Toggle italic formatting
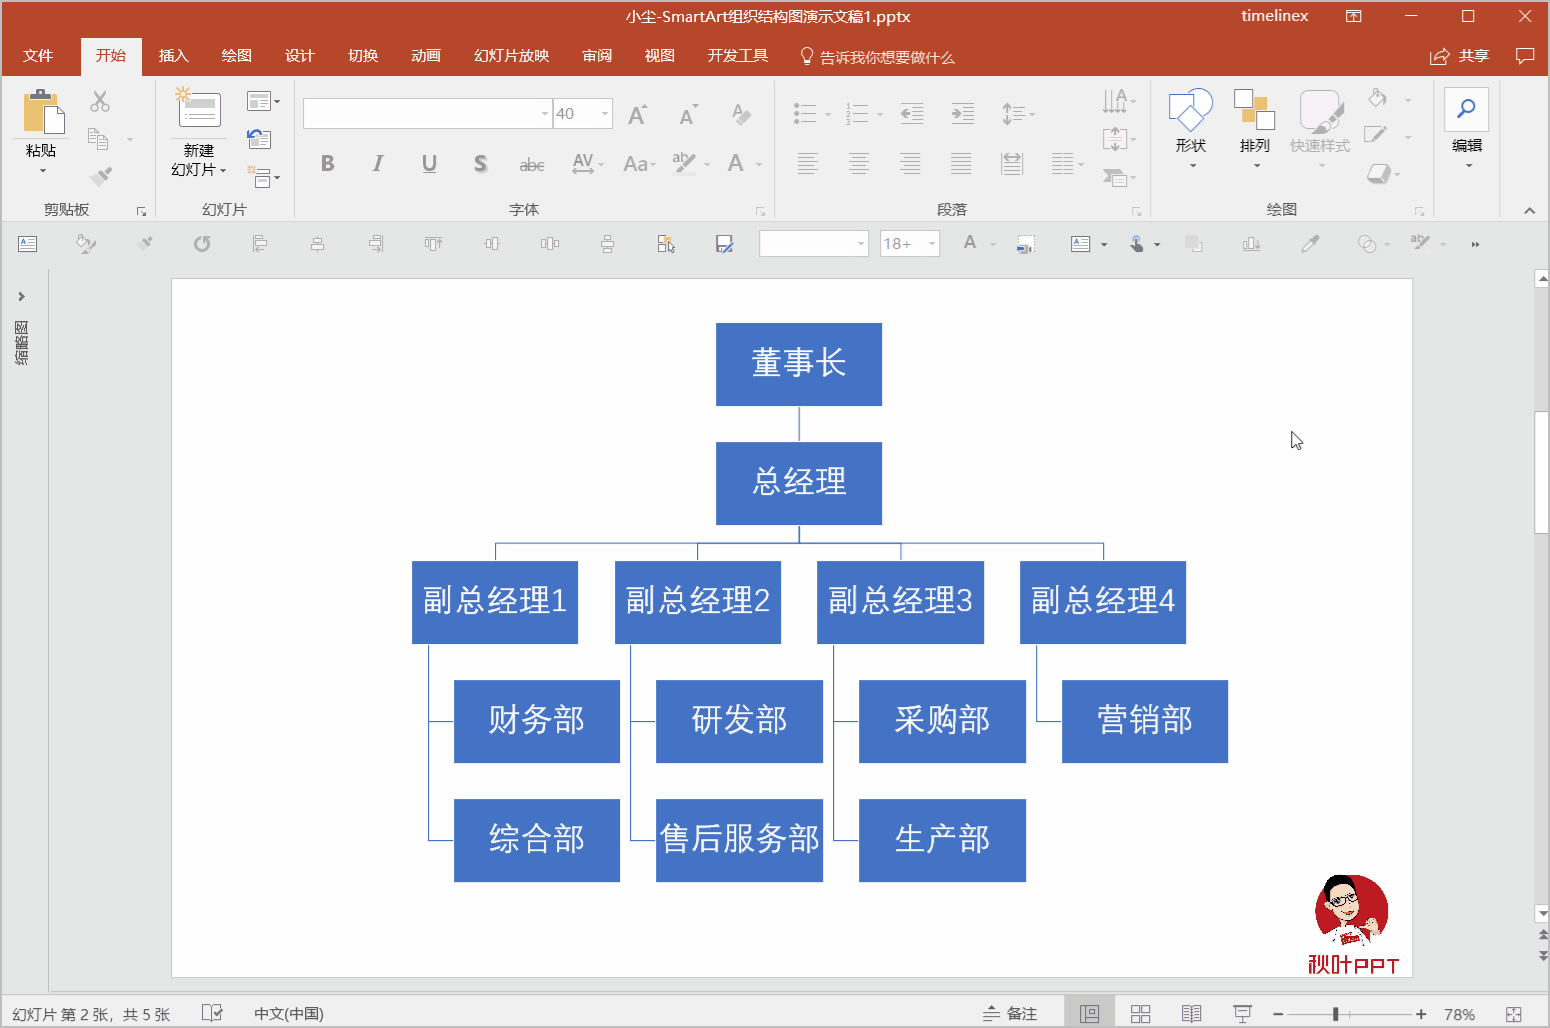The height and width of the screenshot is (1028, 1550). pyautogui.click(x=377, y=163)
